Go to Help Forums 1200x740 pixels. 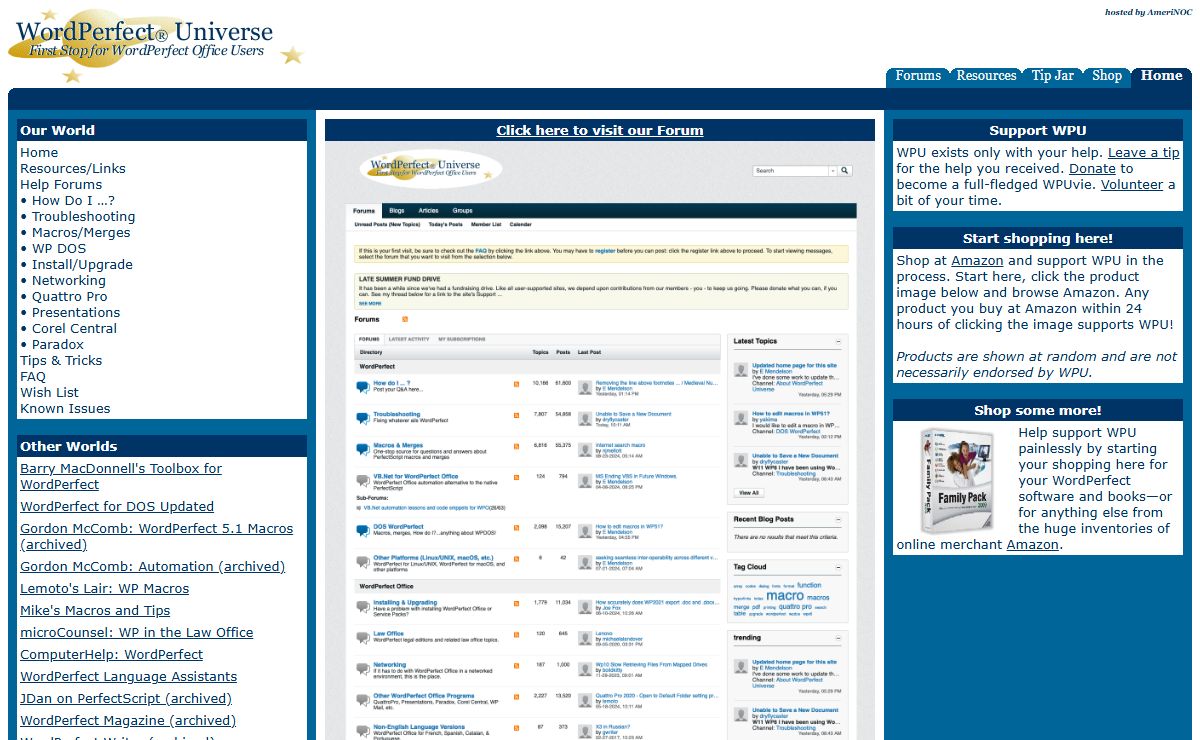tap(61, 185)
